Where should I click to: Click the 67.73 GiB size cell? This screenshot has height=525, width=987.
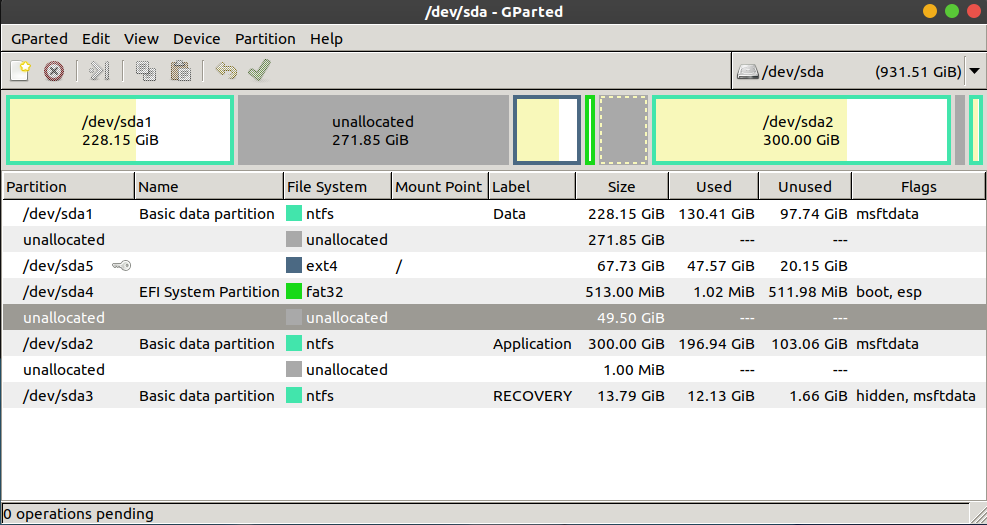point(631,266)
